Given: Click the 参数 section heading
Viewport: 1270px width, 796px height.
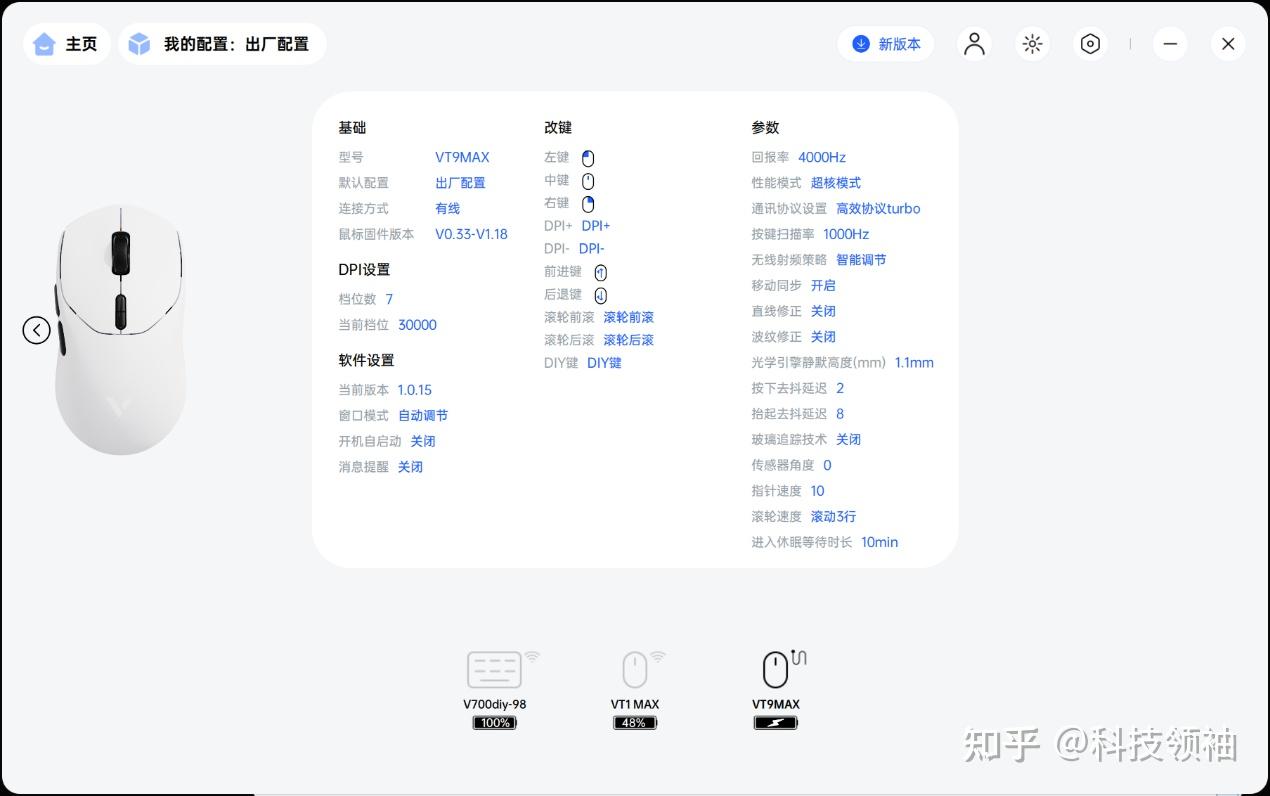Looking at the screenshot, I should (x=765, y=128).
